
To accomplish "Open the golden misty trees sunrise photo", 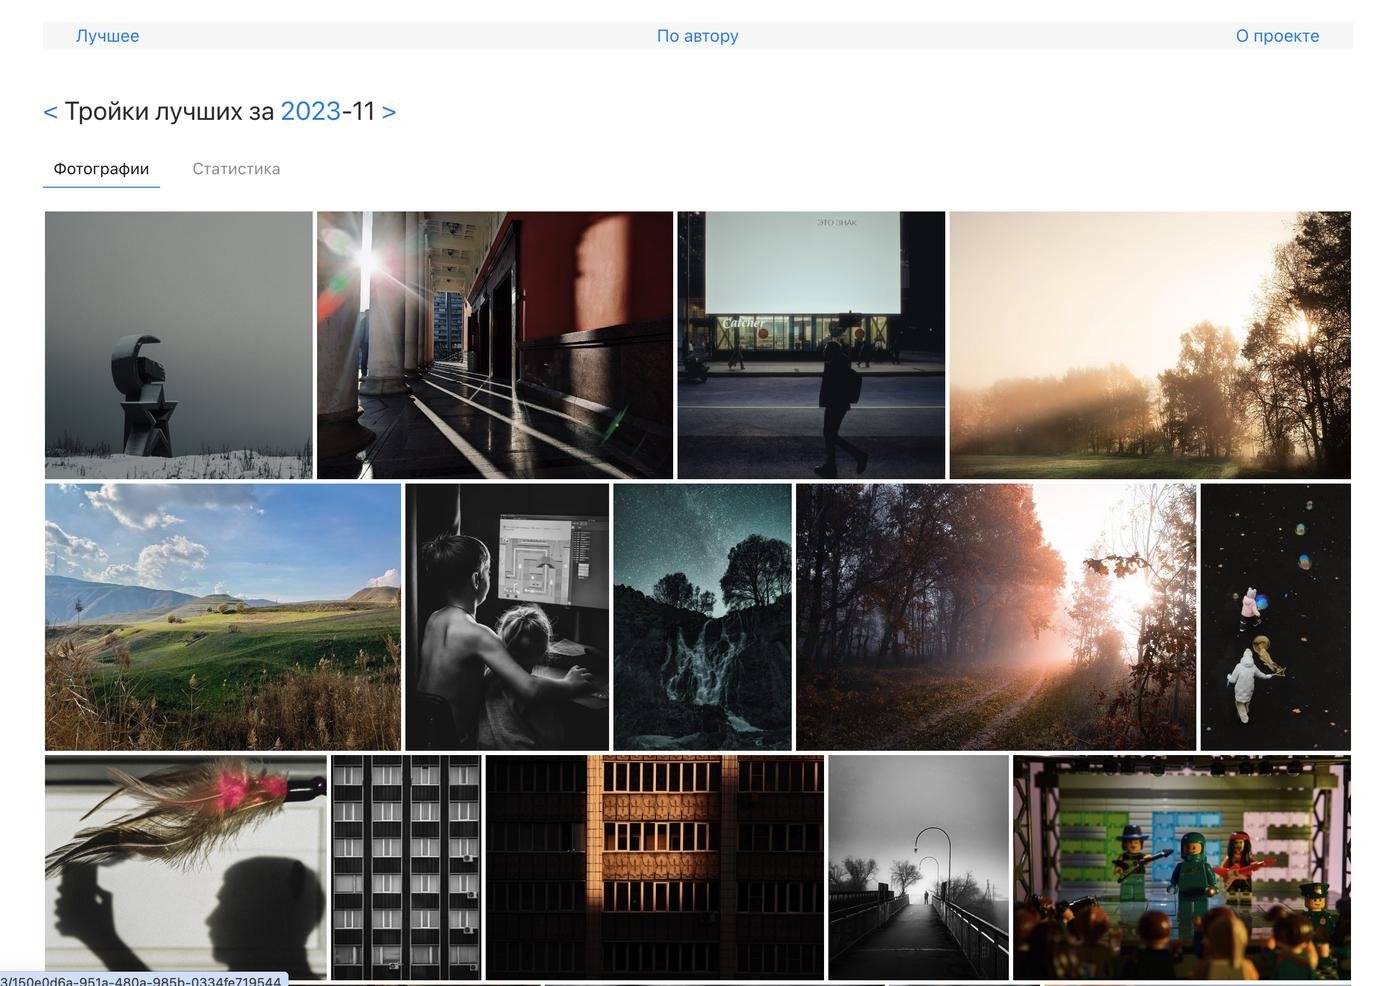I will [x=1149, y=345].
